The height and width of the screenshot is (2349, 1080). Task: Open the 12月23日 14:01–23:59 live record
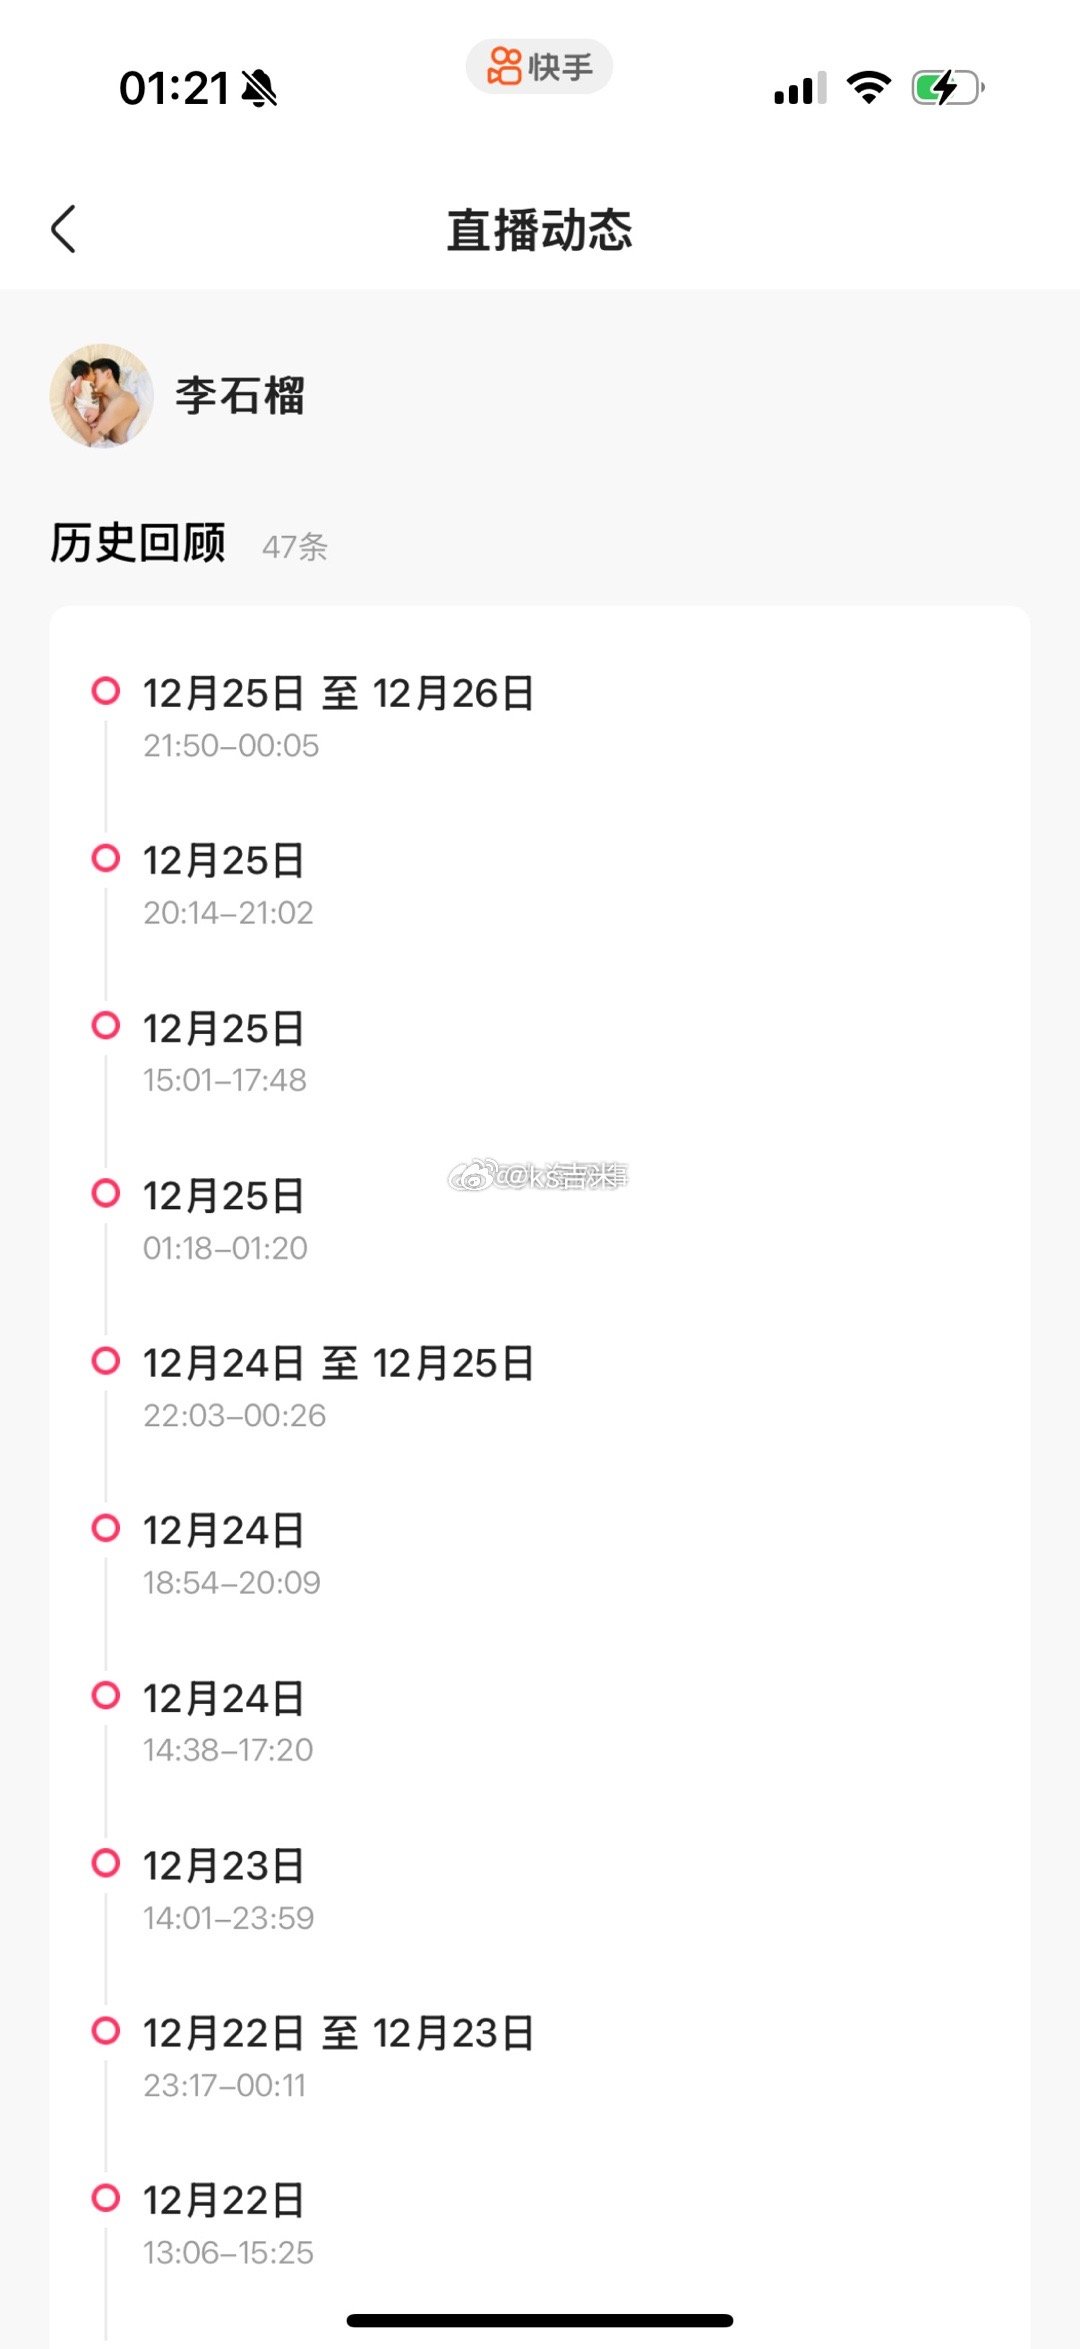[540, 1890]
